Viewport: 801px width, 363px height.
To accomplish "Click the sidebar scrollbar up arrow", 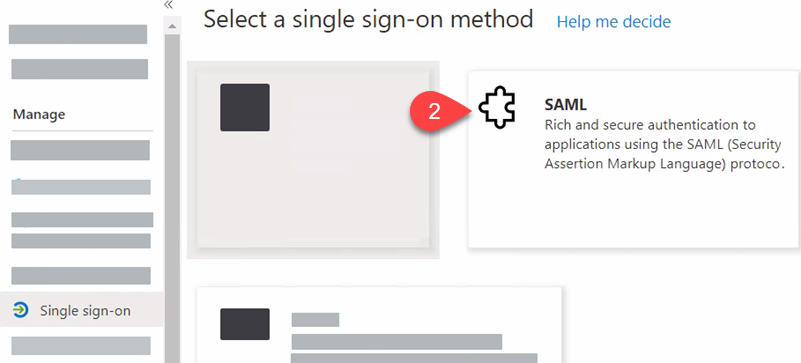I will [x=172, y=26].
